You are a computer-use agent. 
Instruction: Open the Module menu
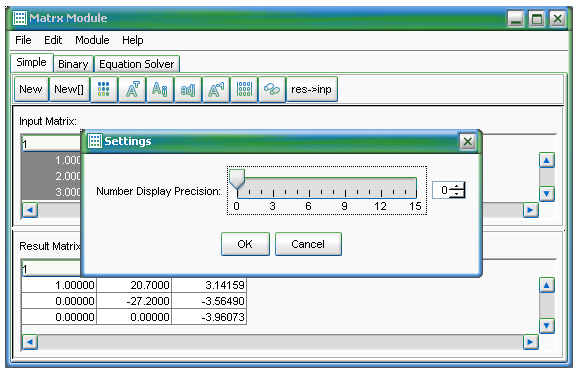click(92, 40)
